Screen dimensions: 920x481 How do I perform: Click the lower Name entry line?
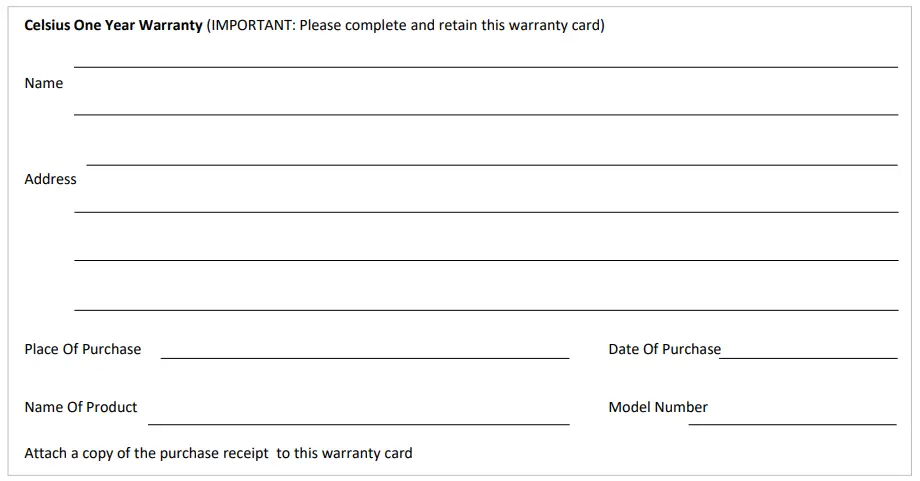click(x=486, y=114)
